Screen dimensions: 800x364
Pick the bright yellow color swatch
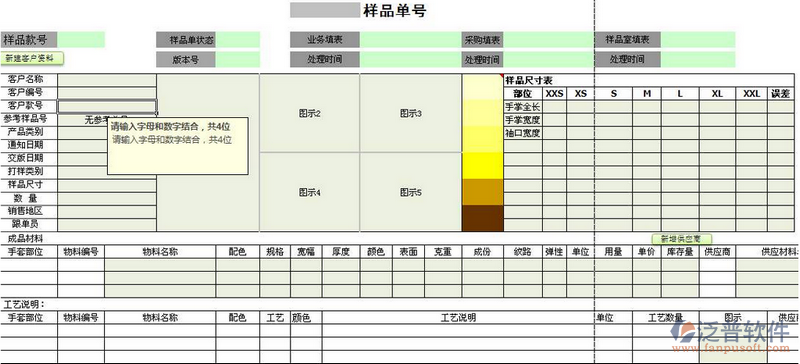point(483,165)
